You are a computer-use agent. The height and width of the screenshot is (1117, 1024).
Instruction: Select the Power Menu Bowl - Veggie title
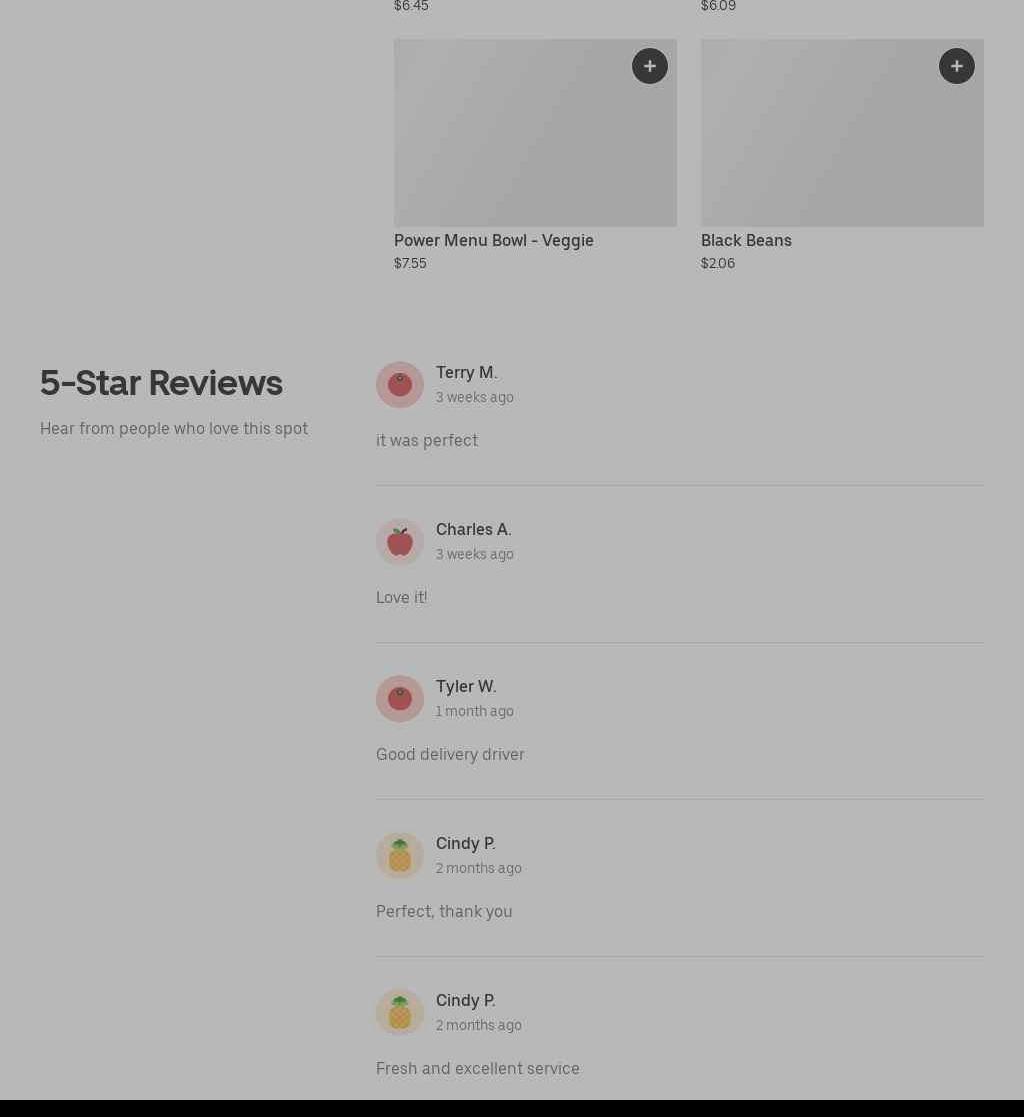pos(494,241)
